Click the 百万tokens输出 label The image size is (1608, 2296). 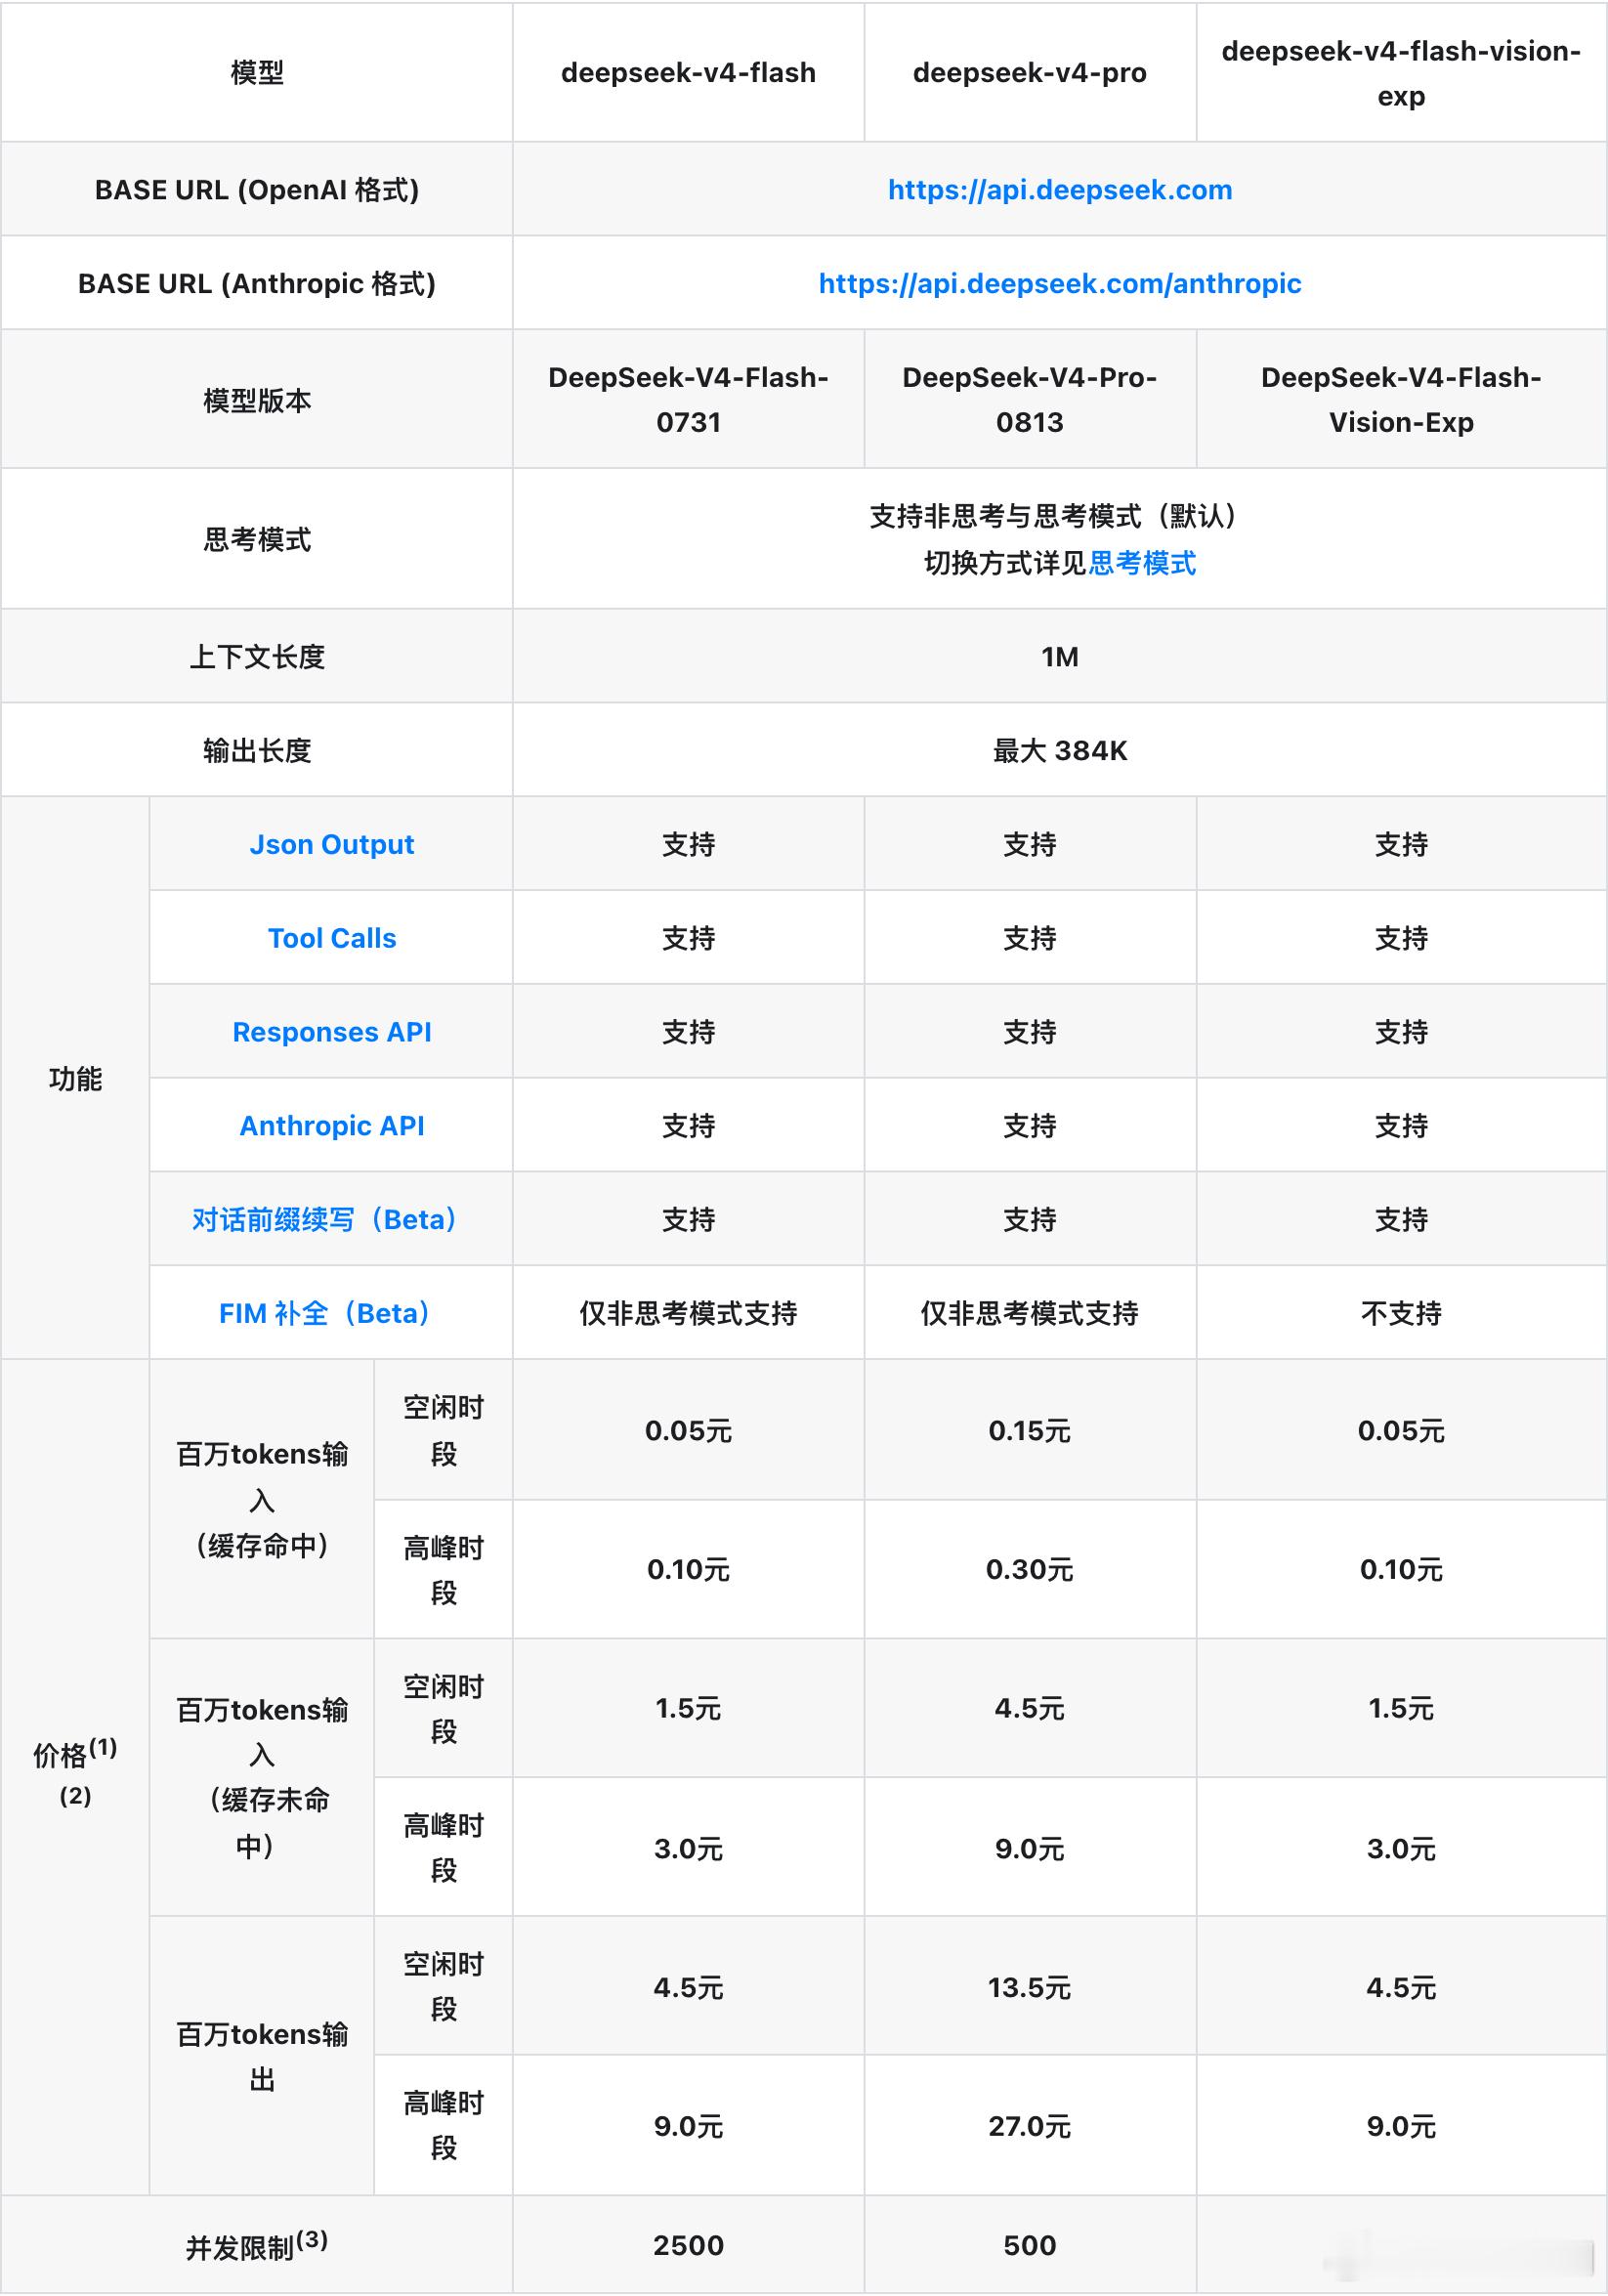(x=262, y=2056)
